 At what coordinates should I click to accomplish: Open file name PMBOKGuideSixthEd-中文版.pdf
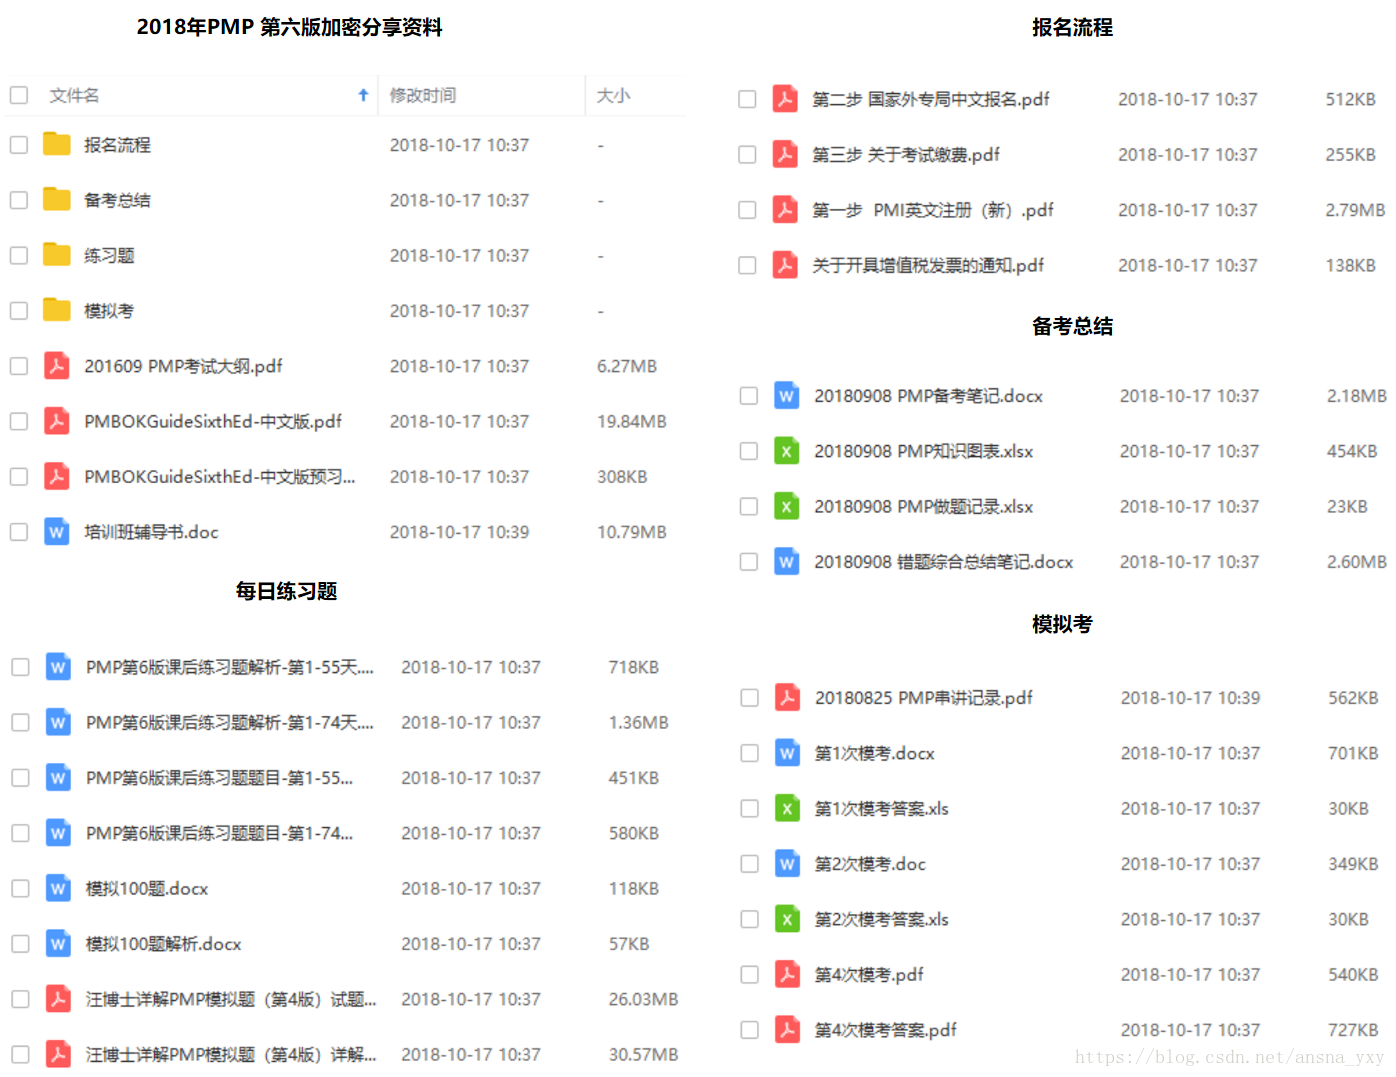tap(213, 421)
